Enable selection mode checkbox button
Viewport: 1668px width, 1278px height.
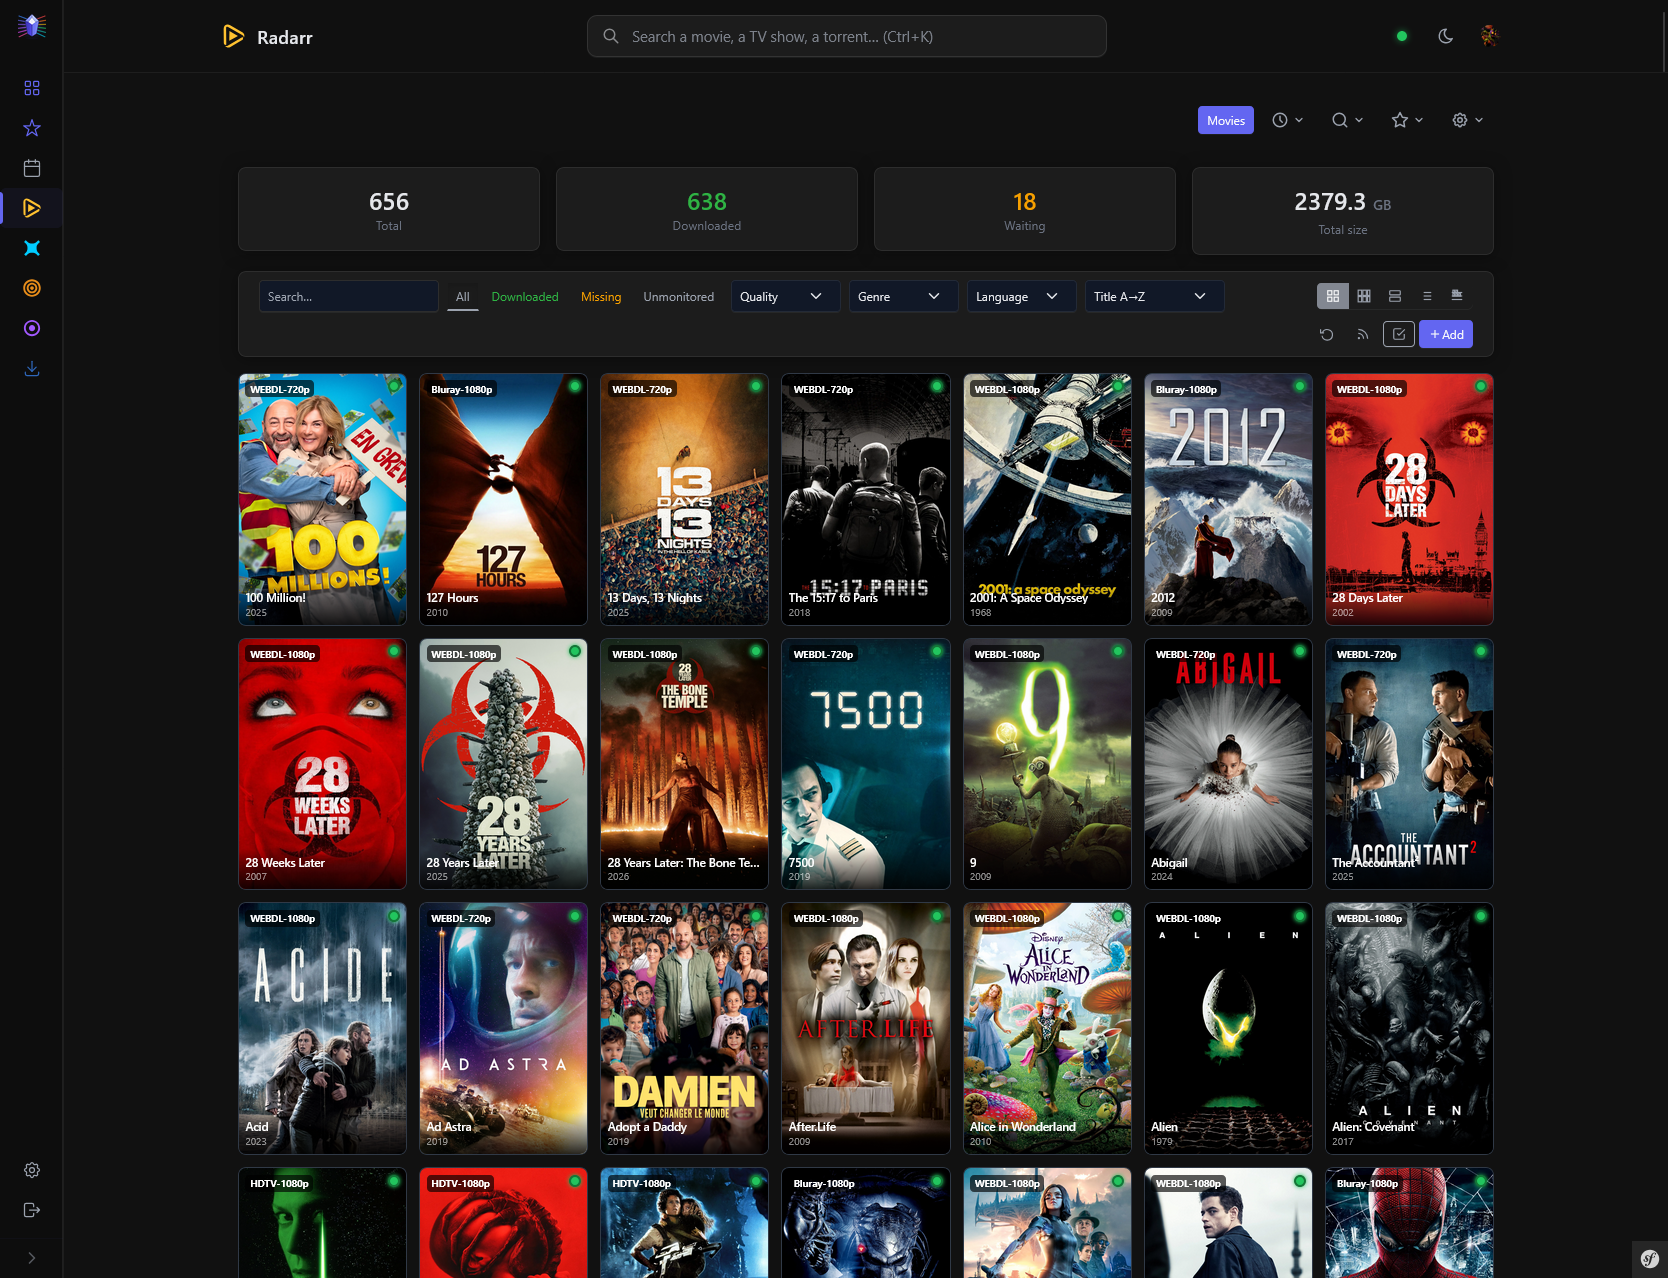click(1399, 334)
